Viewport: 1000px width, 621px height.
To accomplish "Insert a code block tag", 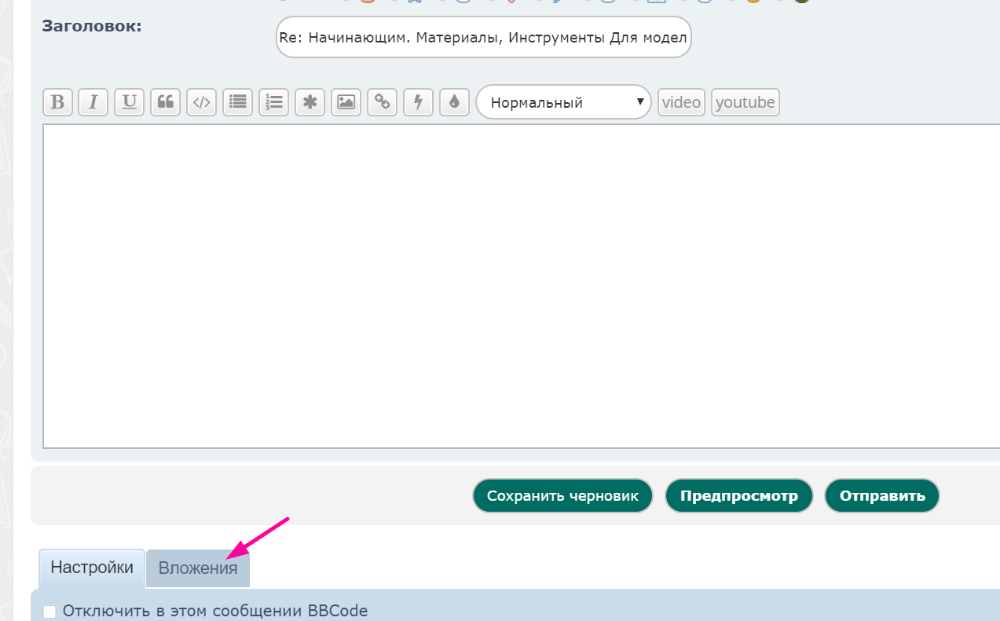I will point(201,102).
